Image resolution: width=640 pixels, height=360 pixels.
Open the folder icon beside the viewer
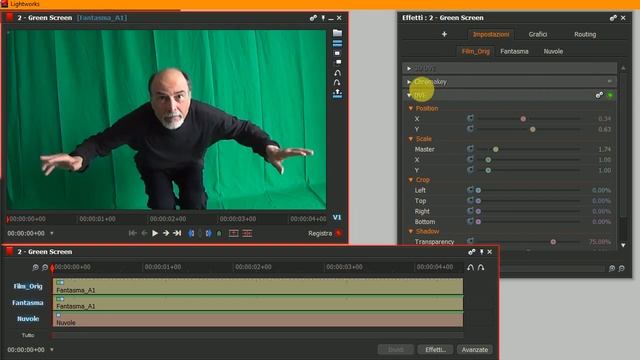(337, 33)
